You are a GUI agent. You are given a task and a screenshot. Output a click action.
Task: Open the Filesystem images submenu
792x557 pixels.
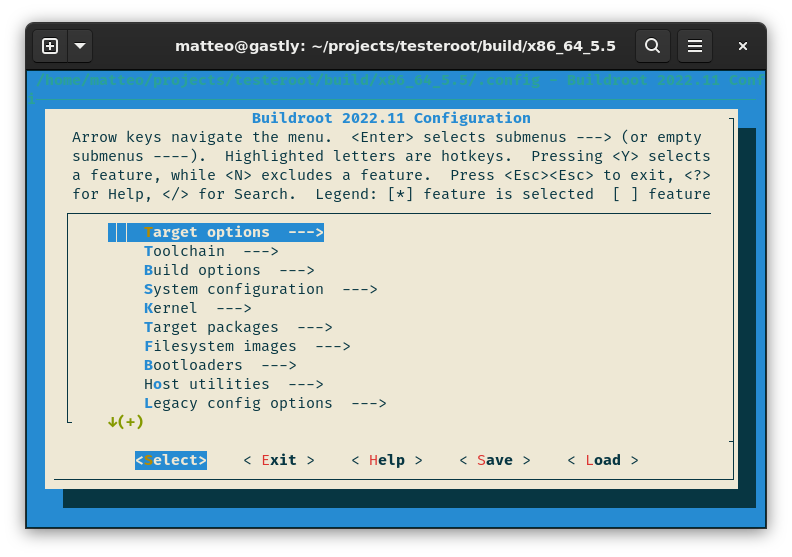point(247,346)
